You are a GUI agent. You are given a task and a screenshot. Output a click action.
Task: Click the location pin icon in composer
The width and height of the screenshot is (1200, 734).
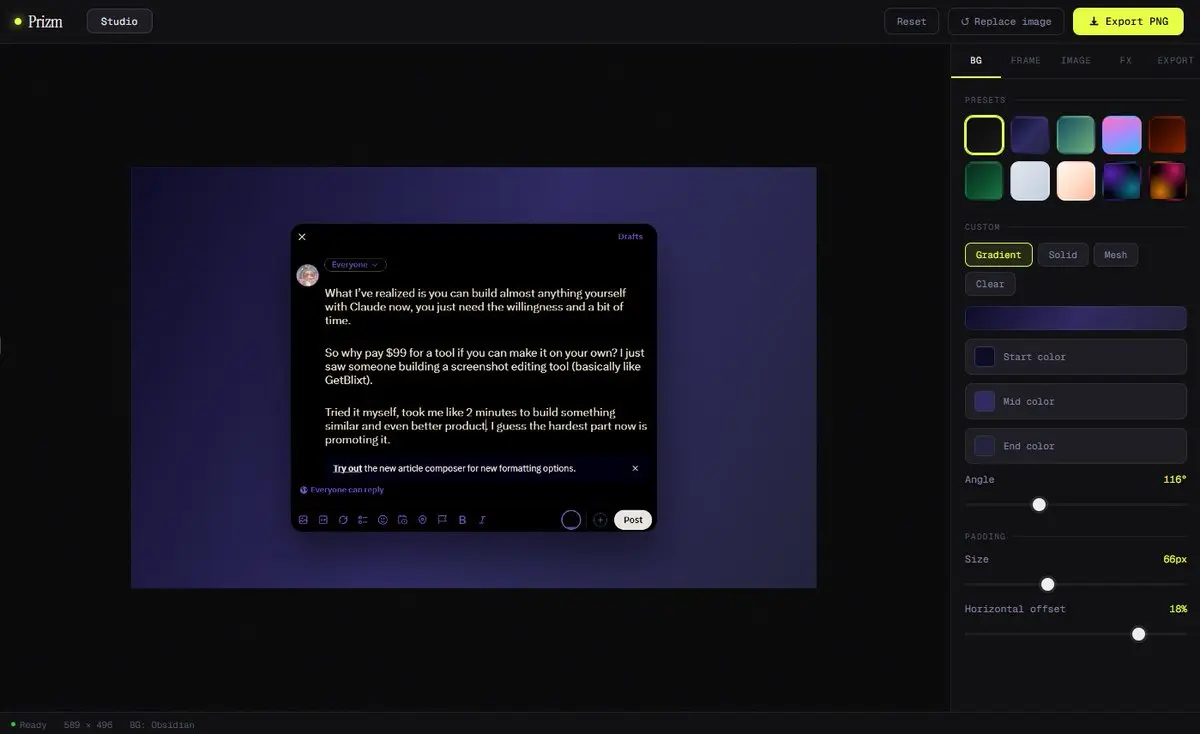[423, 520]
